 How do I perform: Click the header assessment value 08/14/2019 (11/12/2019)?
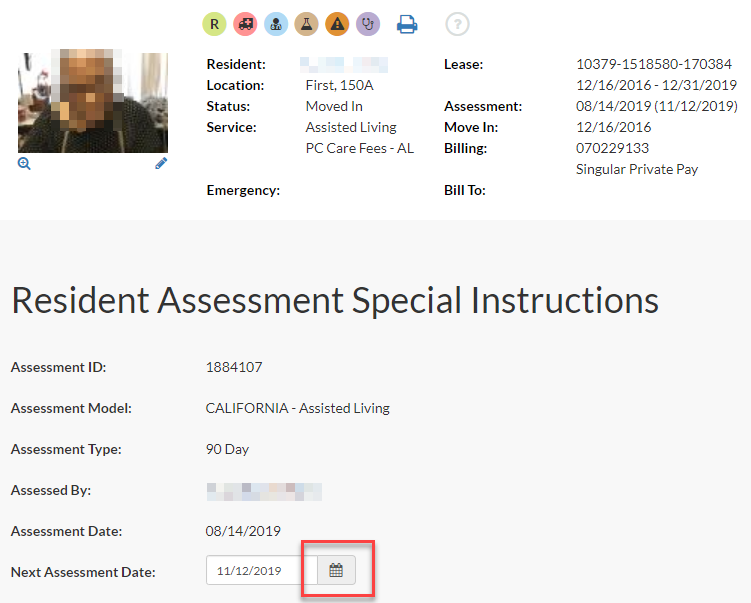coord(657,106)
